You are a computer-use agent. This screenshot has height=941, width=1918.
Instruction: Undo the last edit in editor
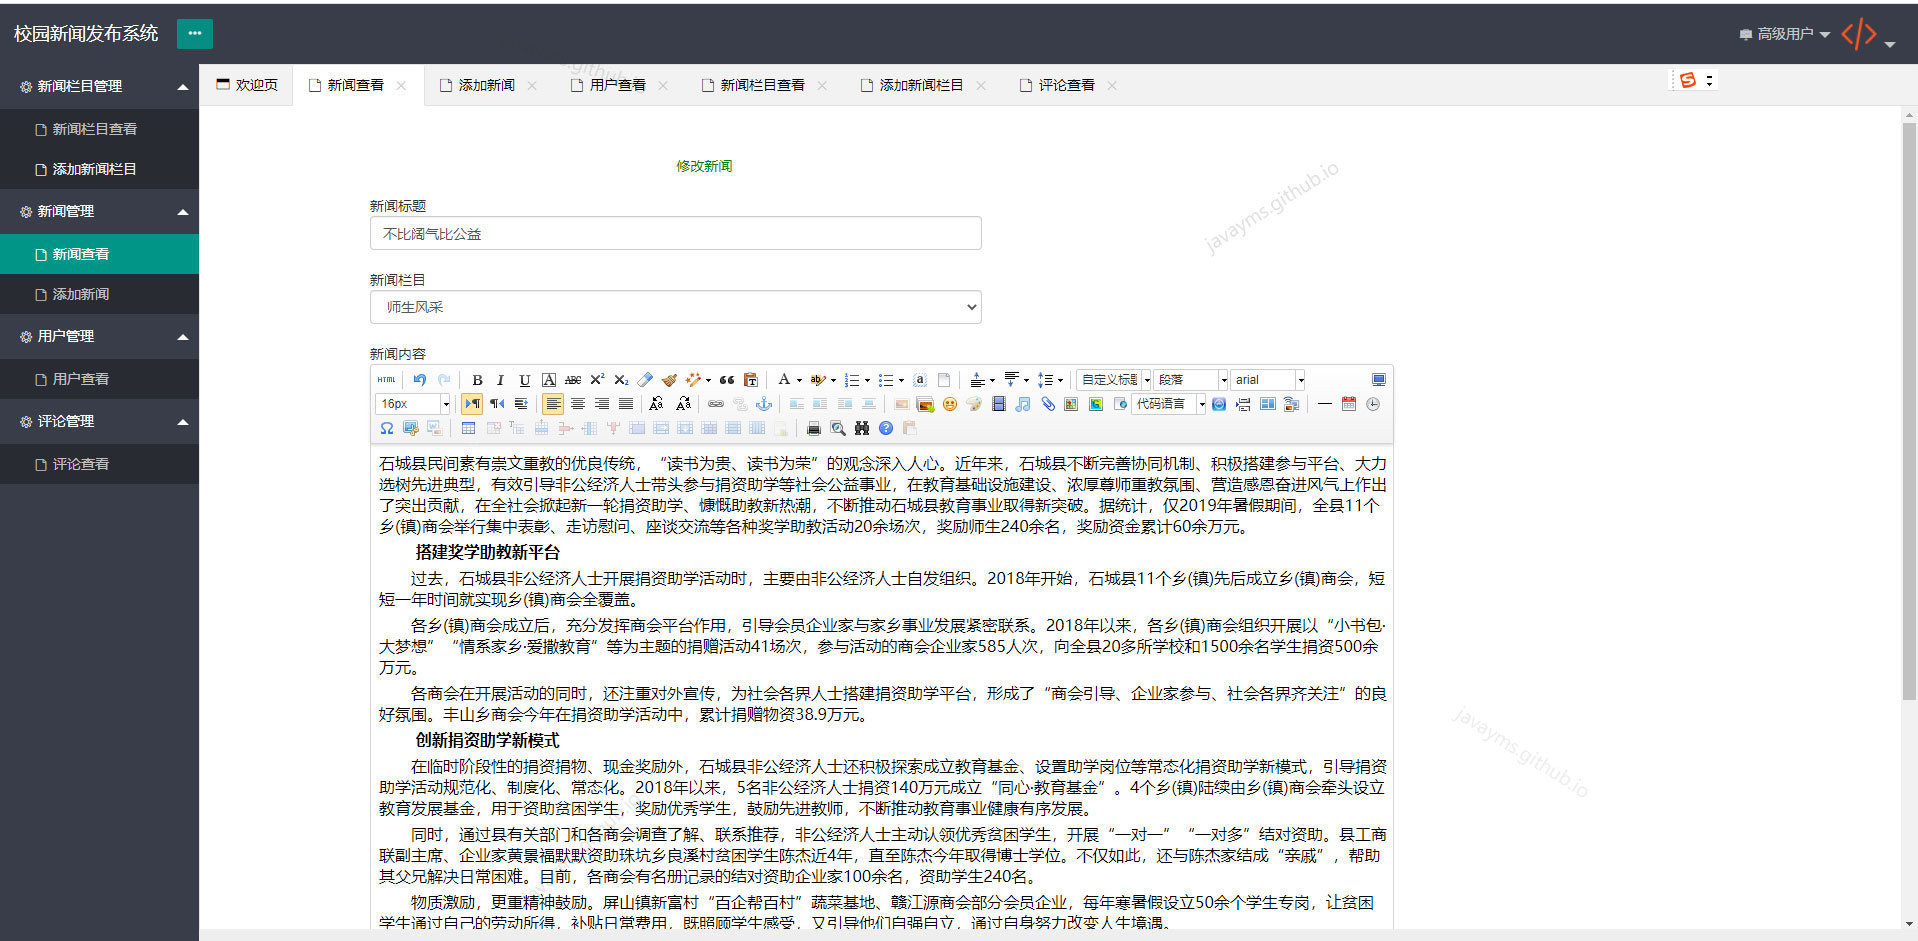(x=420, y=380)
